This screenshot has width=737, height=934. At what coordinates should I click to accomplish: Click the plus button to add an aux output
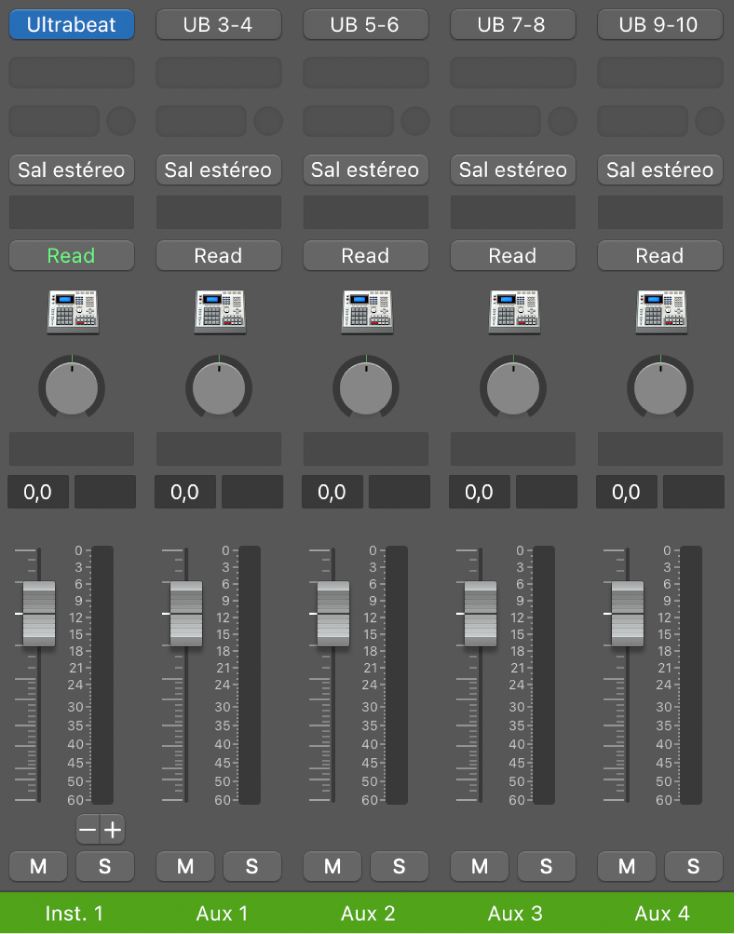pyautogui.click(x=113, y=829)
